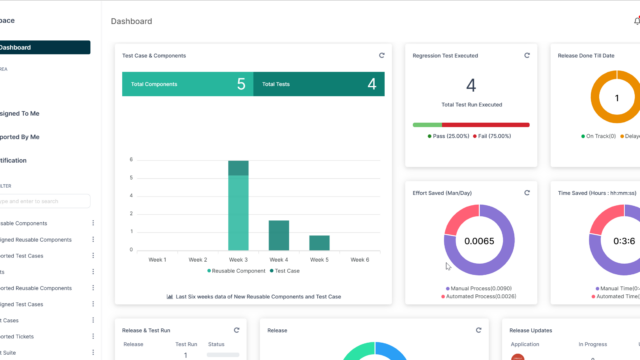Click the Dashboard page heading

tap(131, 21)
